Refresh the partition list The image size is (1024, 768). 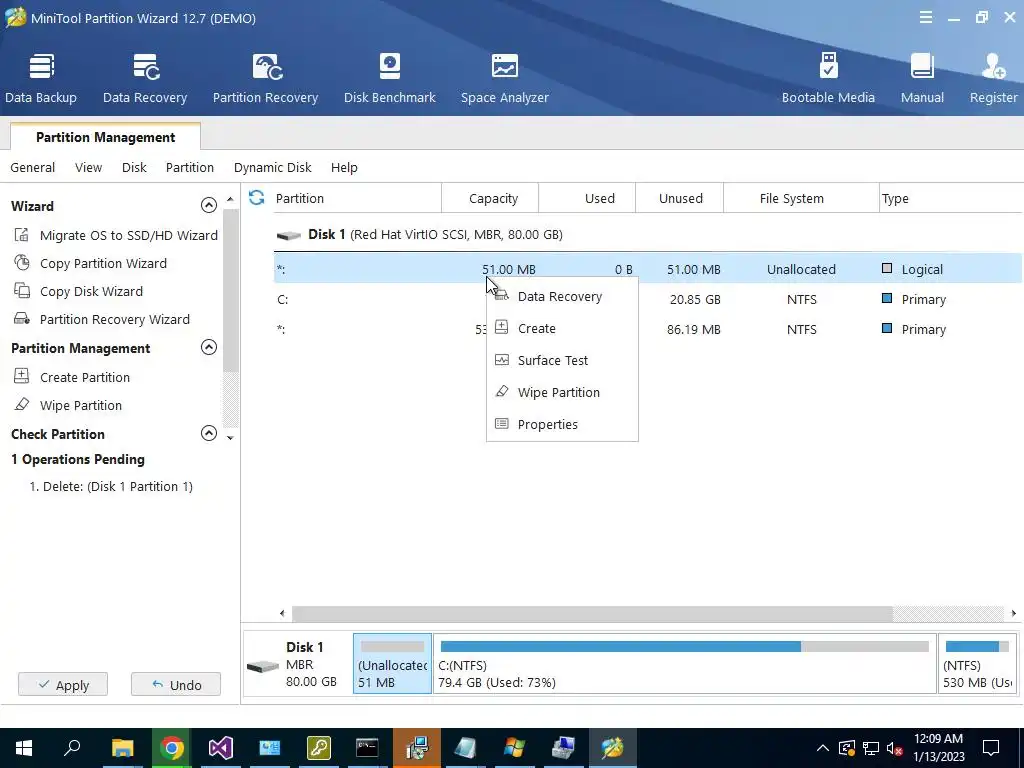[257, 197]
